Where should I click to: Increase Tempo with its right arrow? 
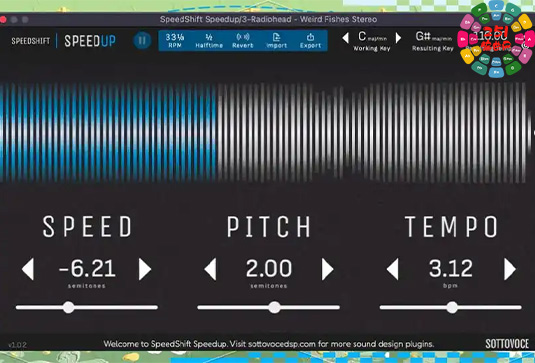[x=510, y=269]
